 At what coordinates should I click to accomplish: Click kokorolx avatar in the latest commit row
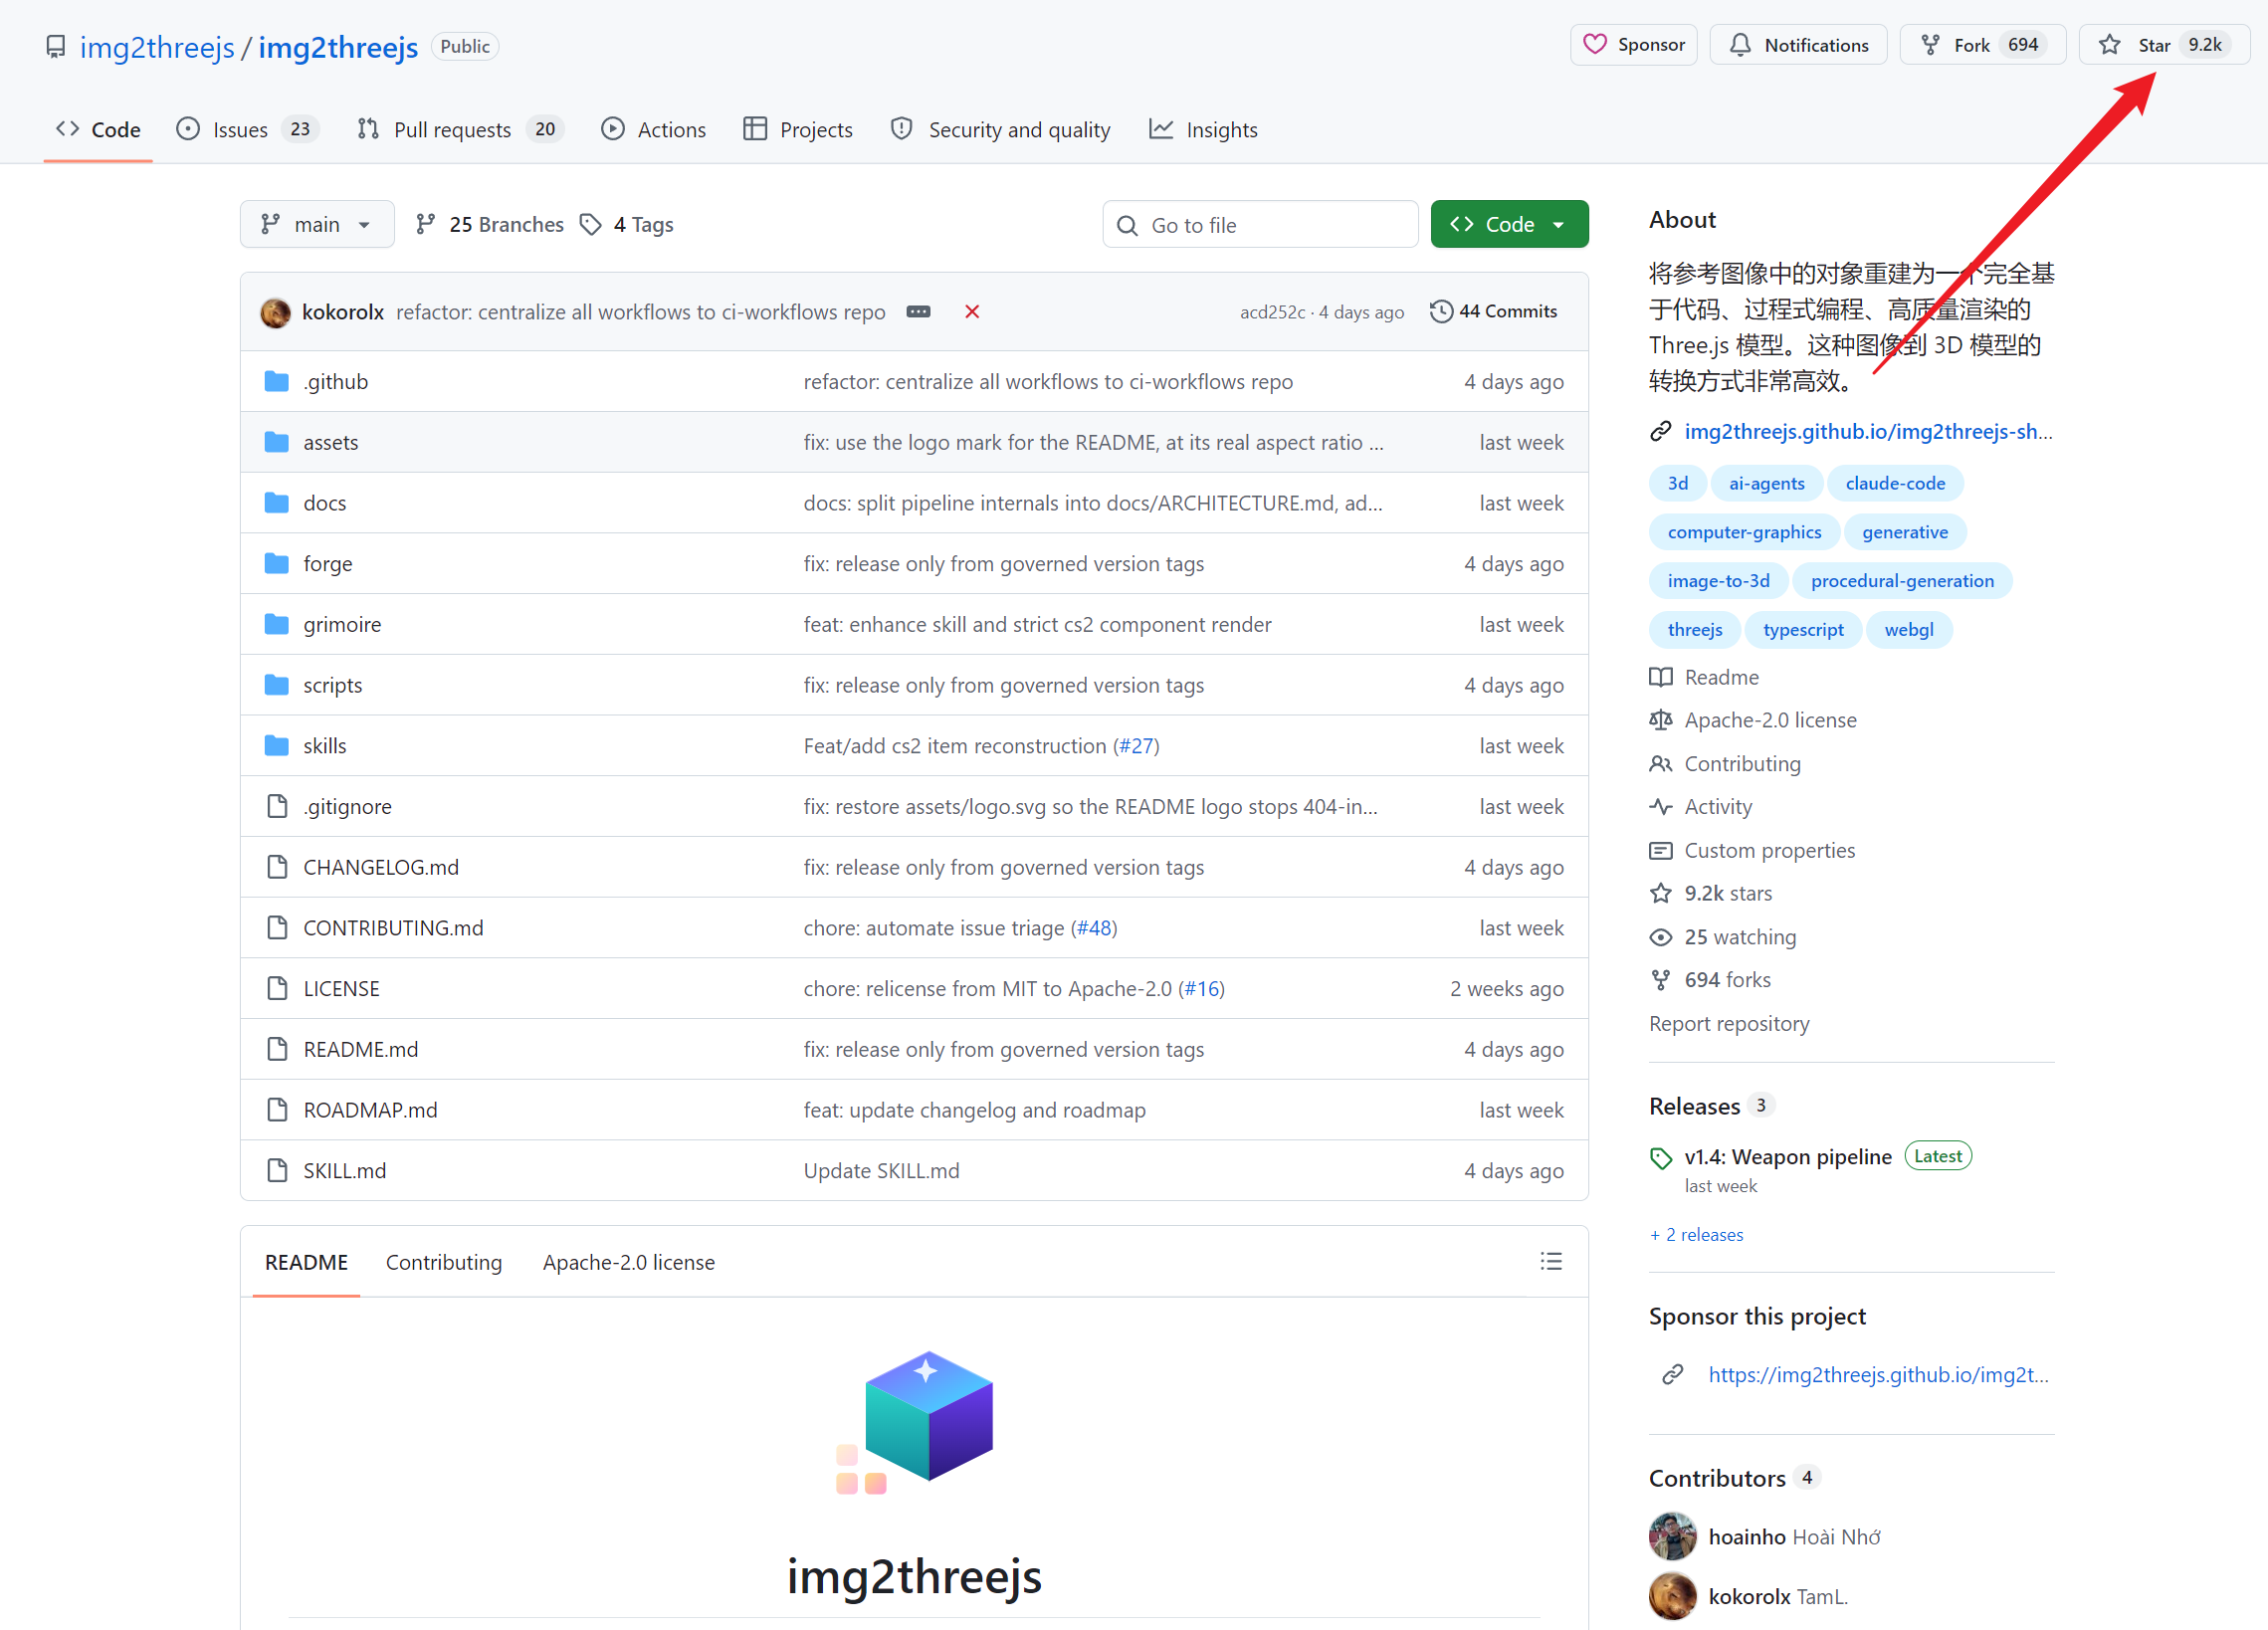pos(275,312)
